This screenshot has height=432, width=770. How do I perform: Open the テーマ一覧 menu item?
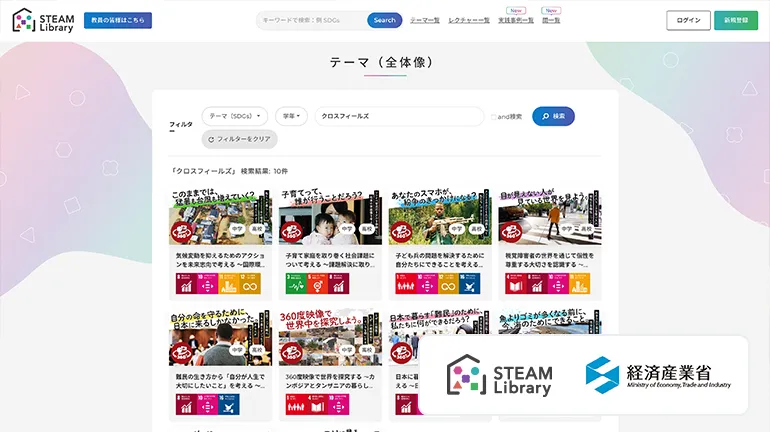[424, 20]
